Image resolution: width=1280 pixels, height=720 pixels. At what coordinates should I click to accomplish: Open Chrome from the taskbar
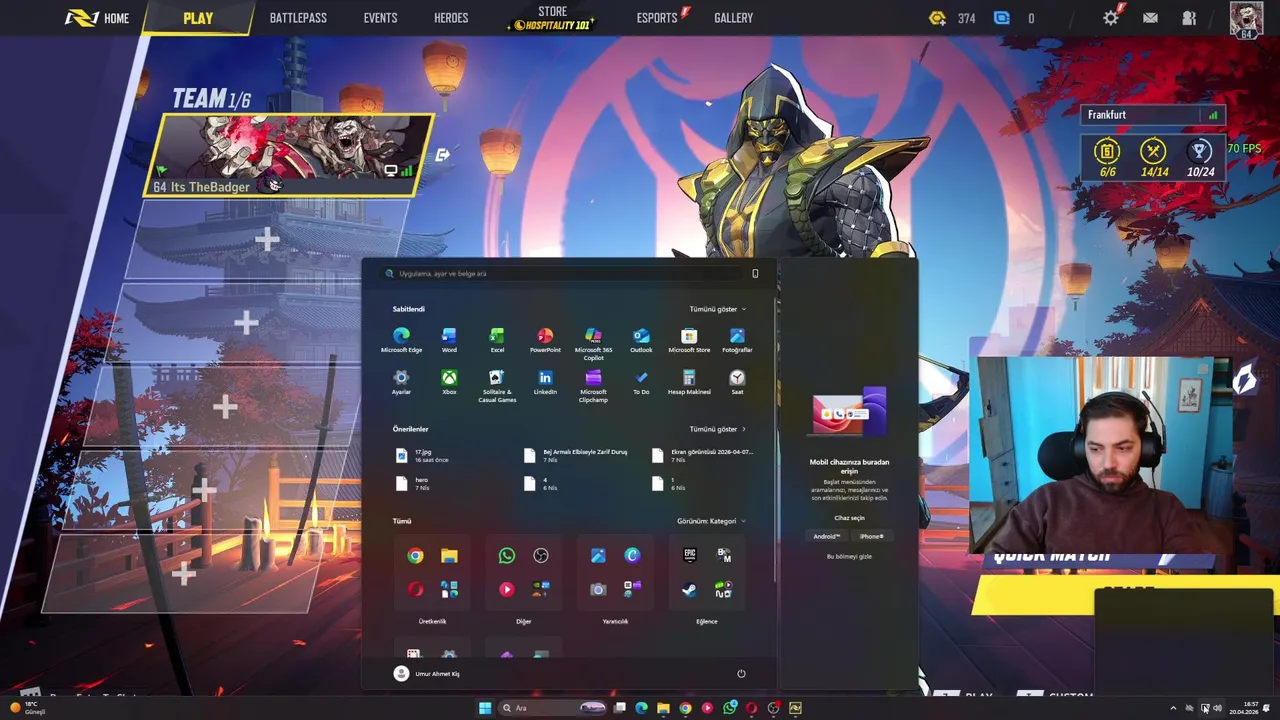685,708
